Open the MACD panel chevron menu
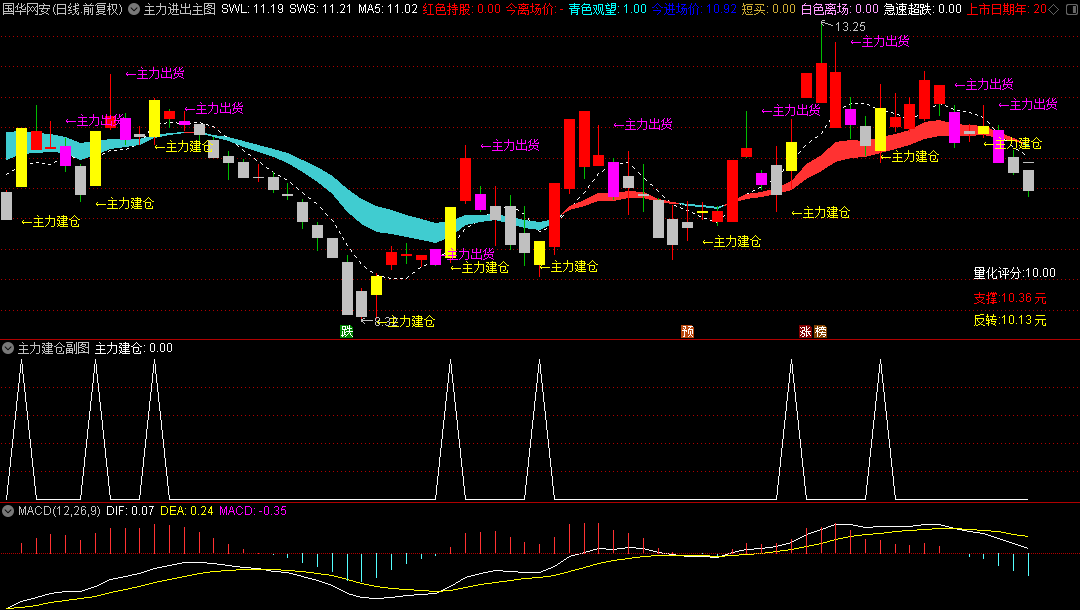 point(8,511)
